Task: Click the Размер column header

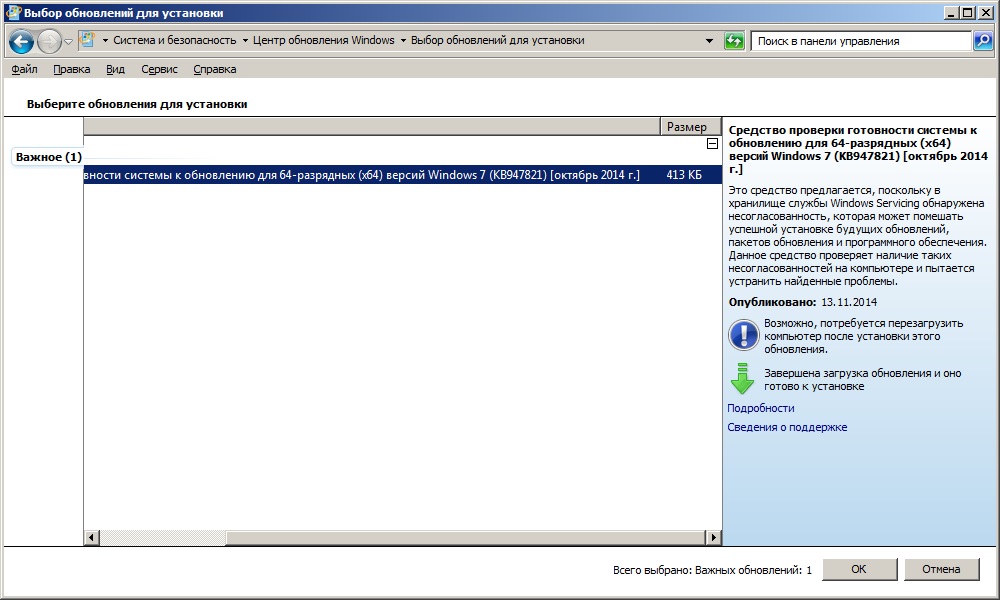Action: [691, 127]
